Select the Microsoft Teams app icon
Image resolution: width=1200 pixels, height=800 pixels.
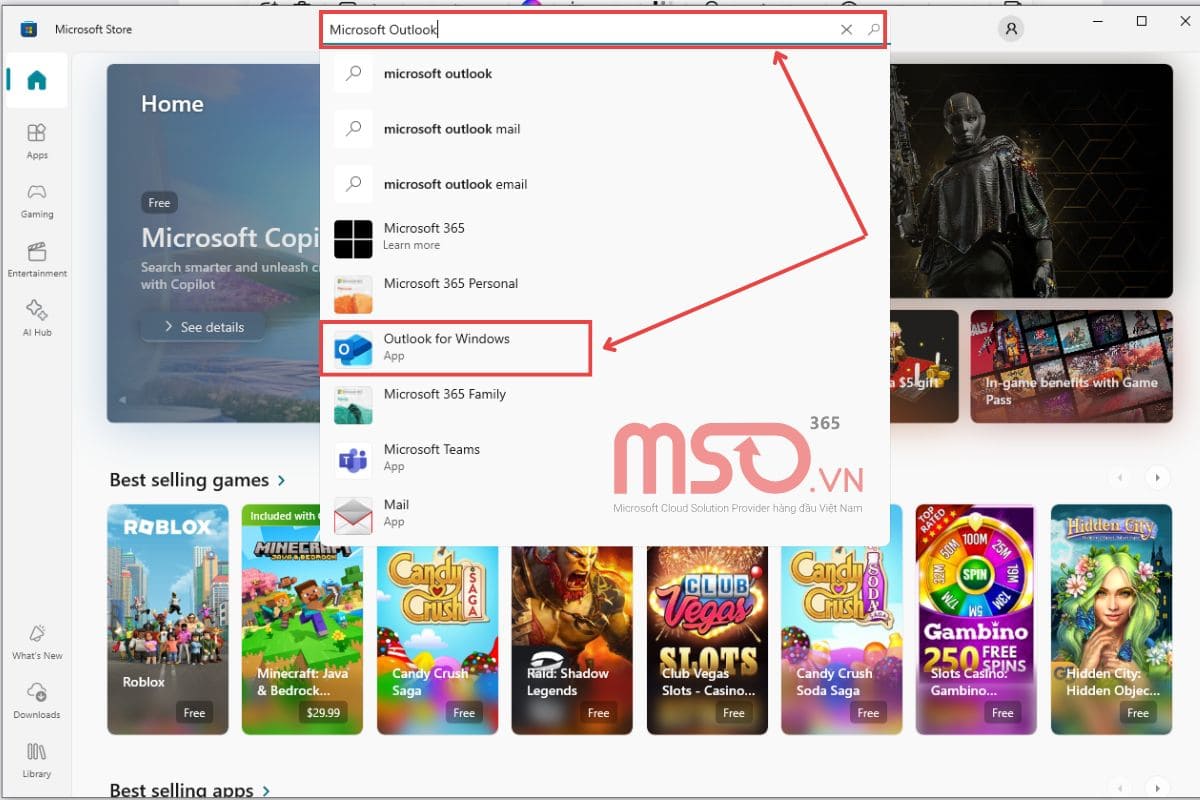pyautogui.click(x=353, y=460)
